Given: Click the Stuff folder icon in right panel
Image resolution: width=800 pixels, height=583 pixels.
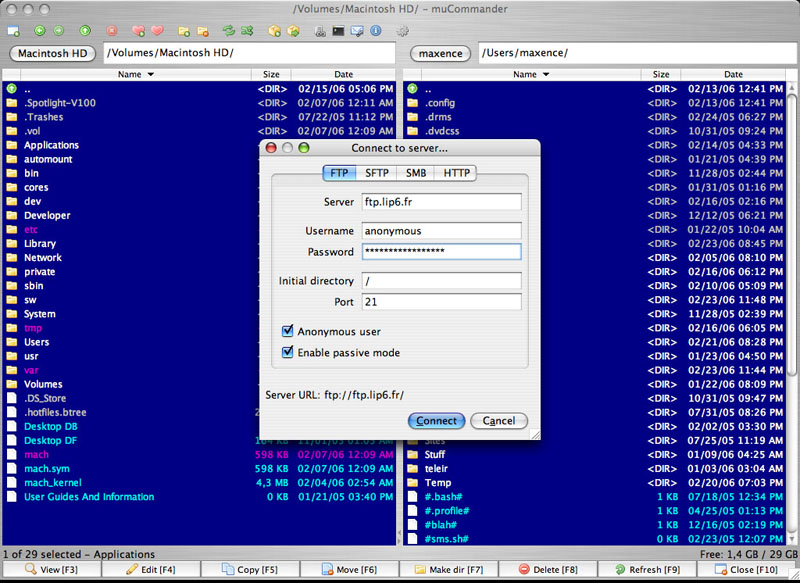Looking at the screenshot, I should click(412, 454).
